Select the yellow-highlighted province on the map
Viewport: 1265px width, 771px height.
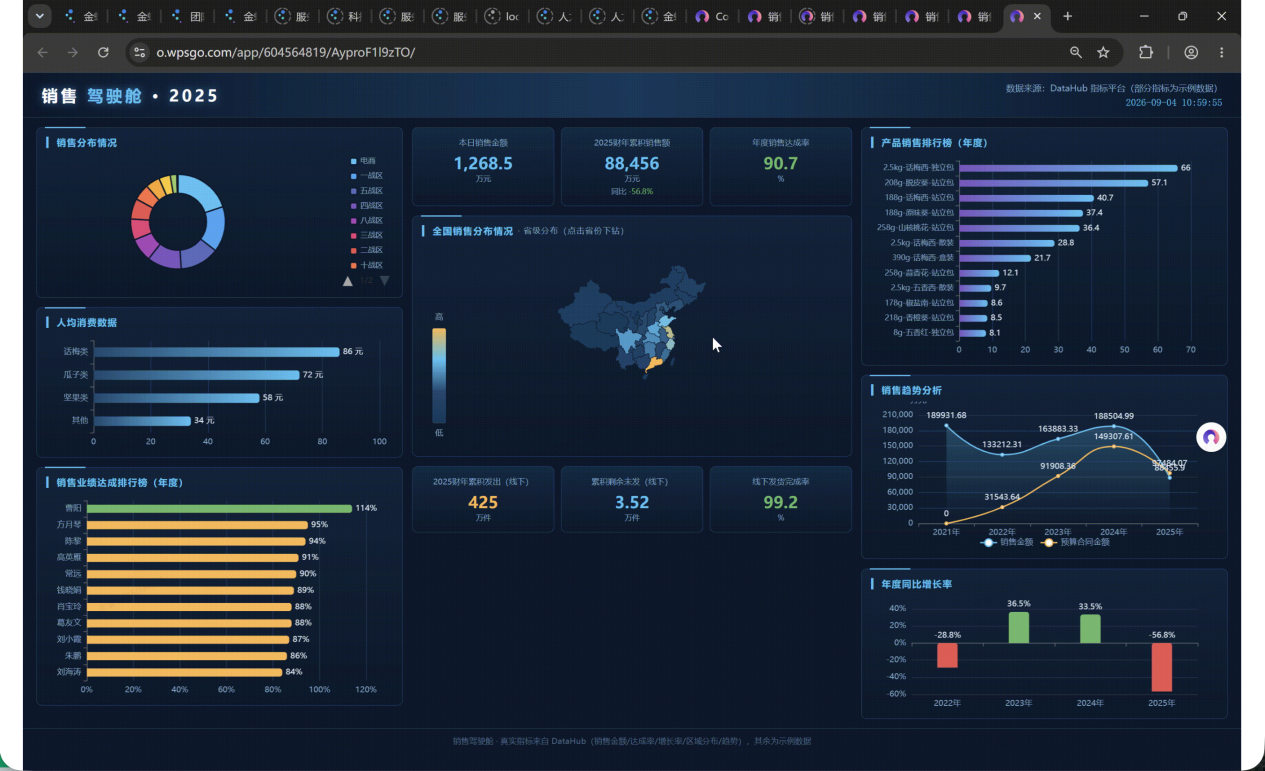655,364
